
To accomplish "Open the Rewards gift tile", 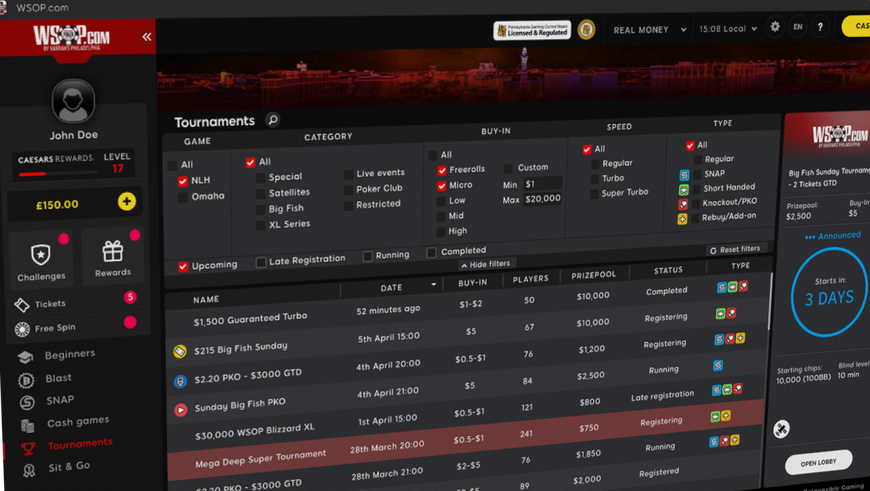I will click(x=113, y=256).
